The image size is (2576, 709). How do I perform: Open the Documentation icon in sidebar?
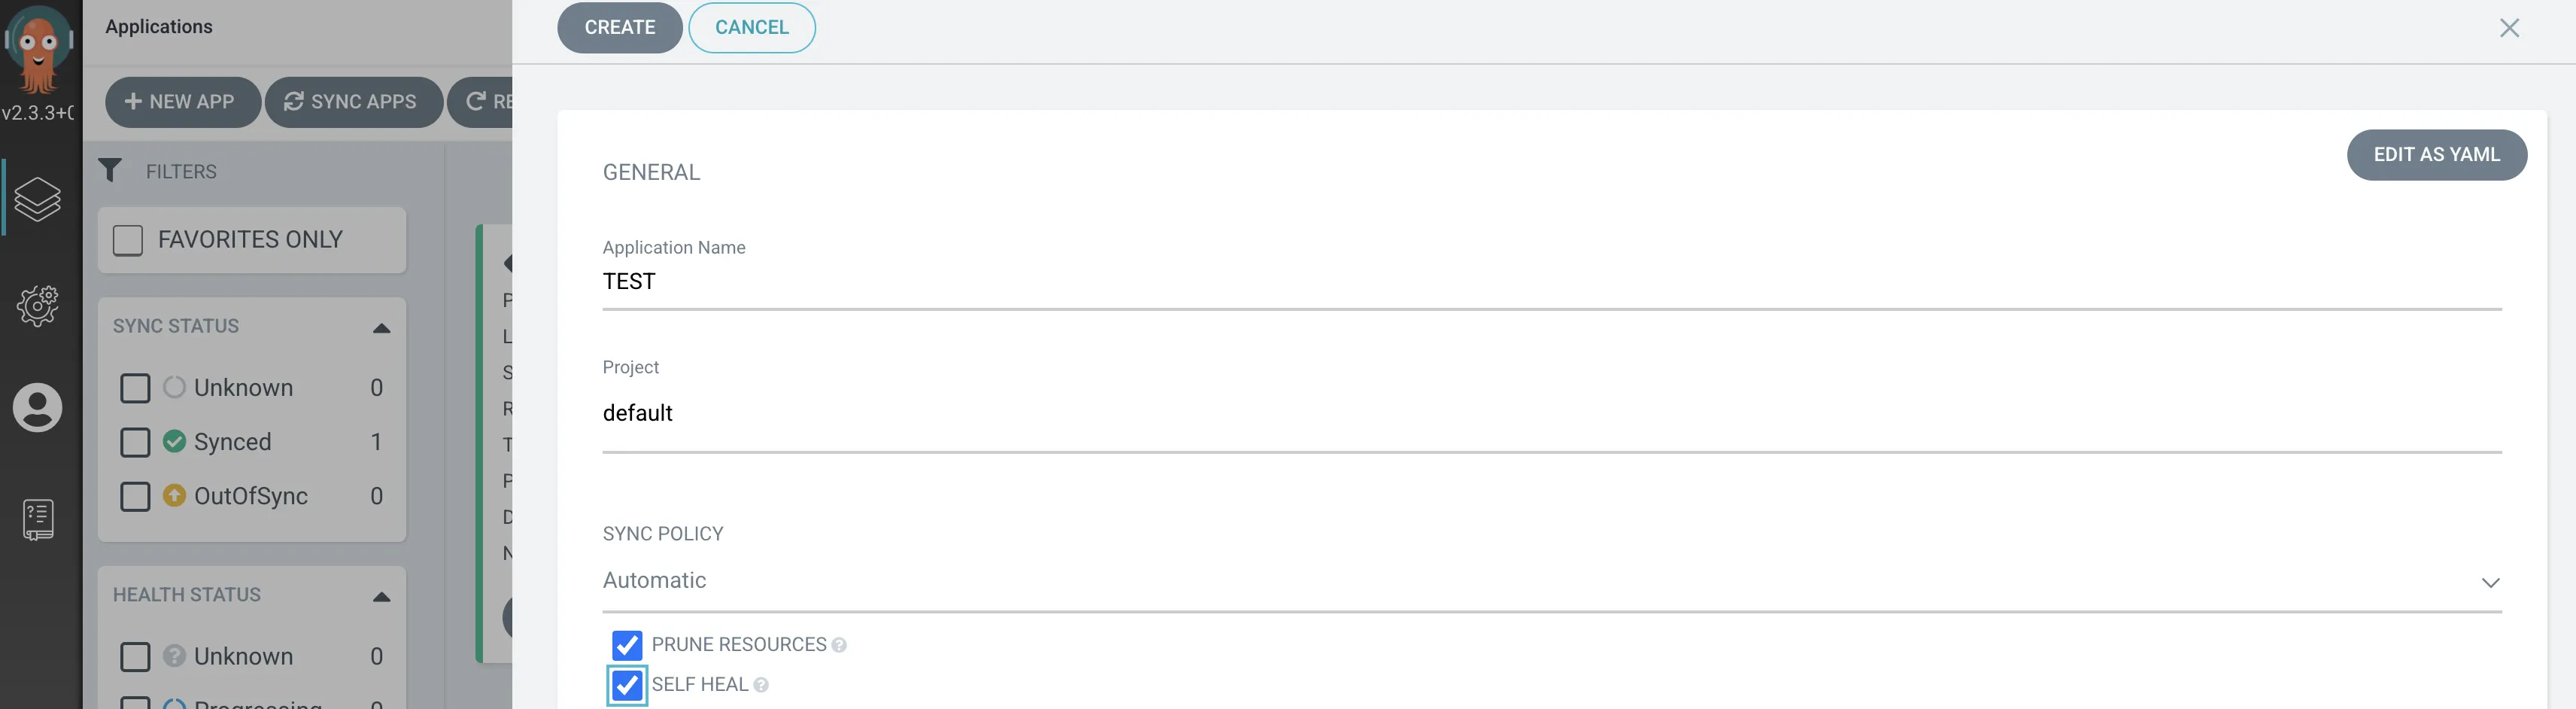tap(38, 519)
